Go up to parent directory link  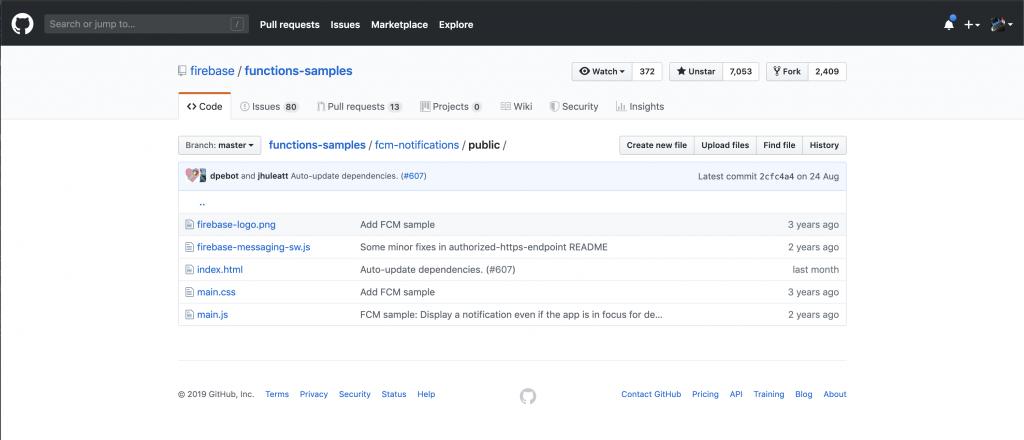pos(201,203)
